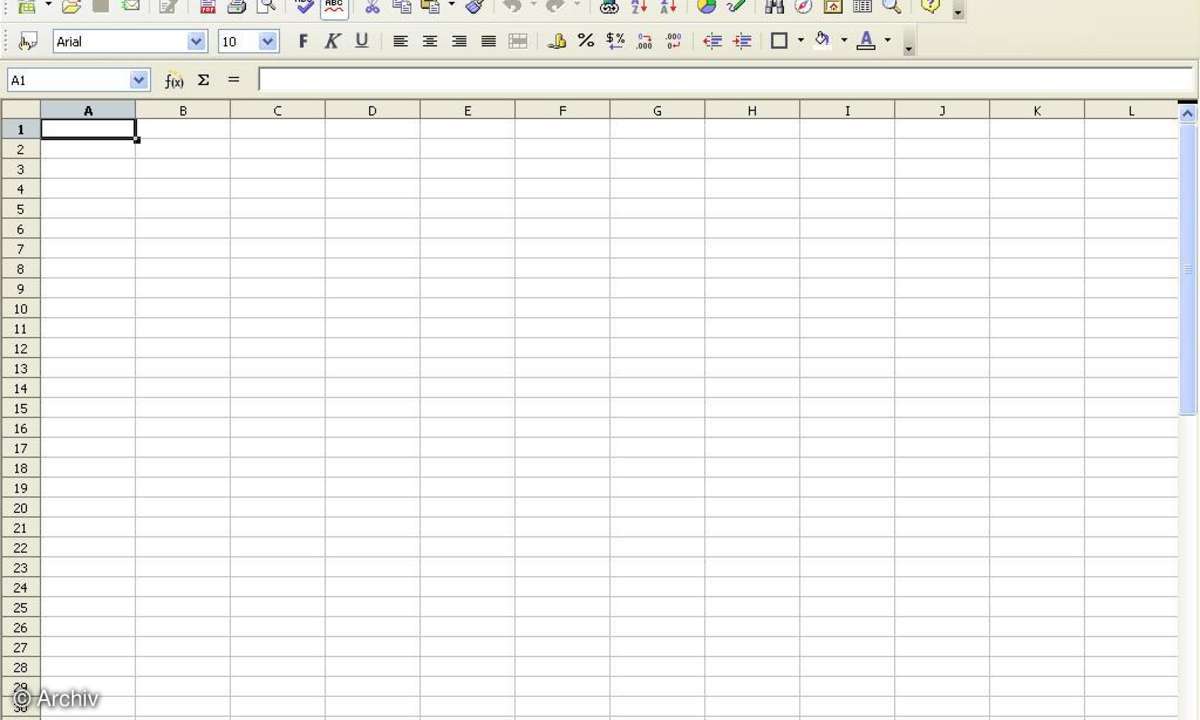Open the font size dropdown list
The image size is (1200, 720).
[268, 41]
